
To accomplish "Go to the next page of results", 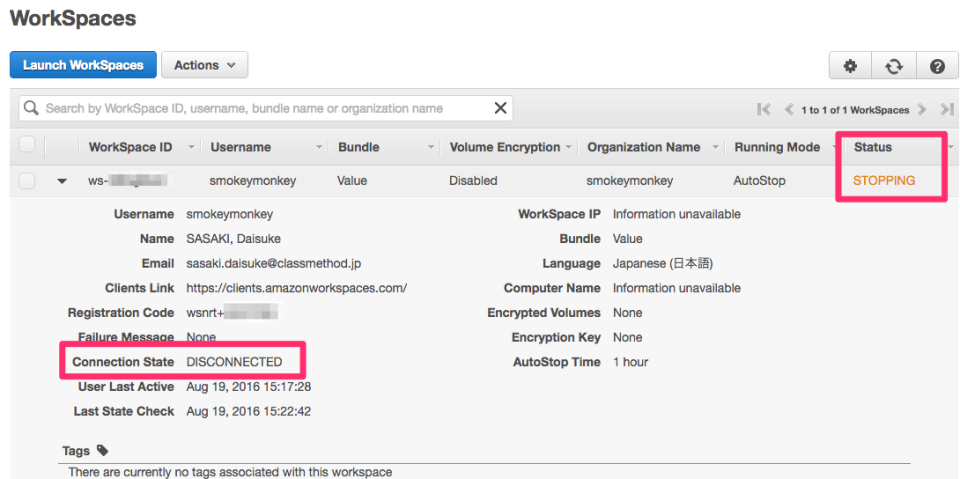I will tap(921, 110).
